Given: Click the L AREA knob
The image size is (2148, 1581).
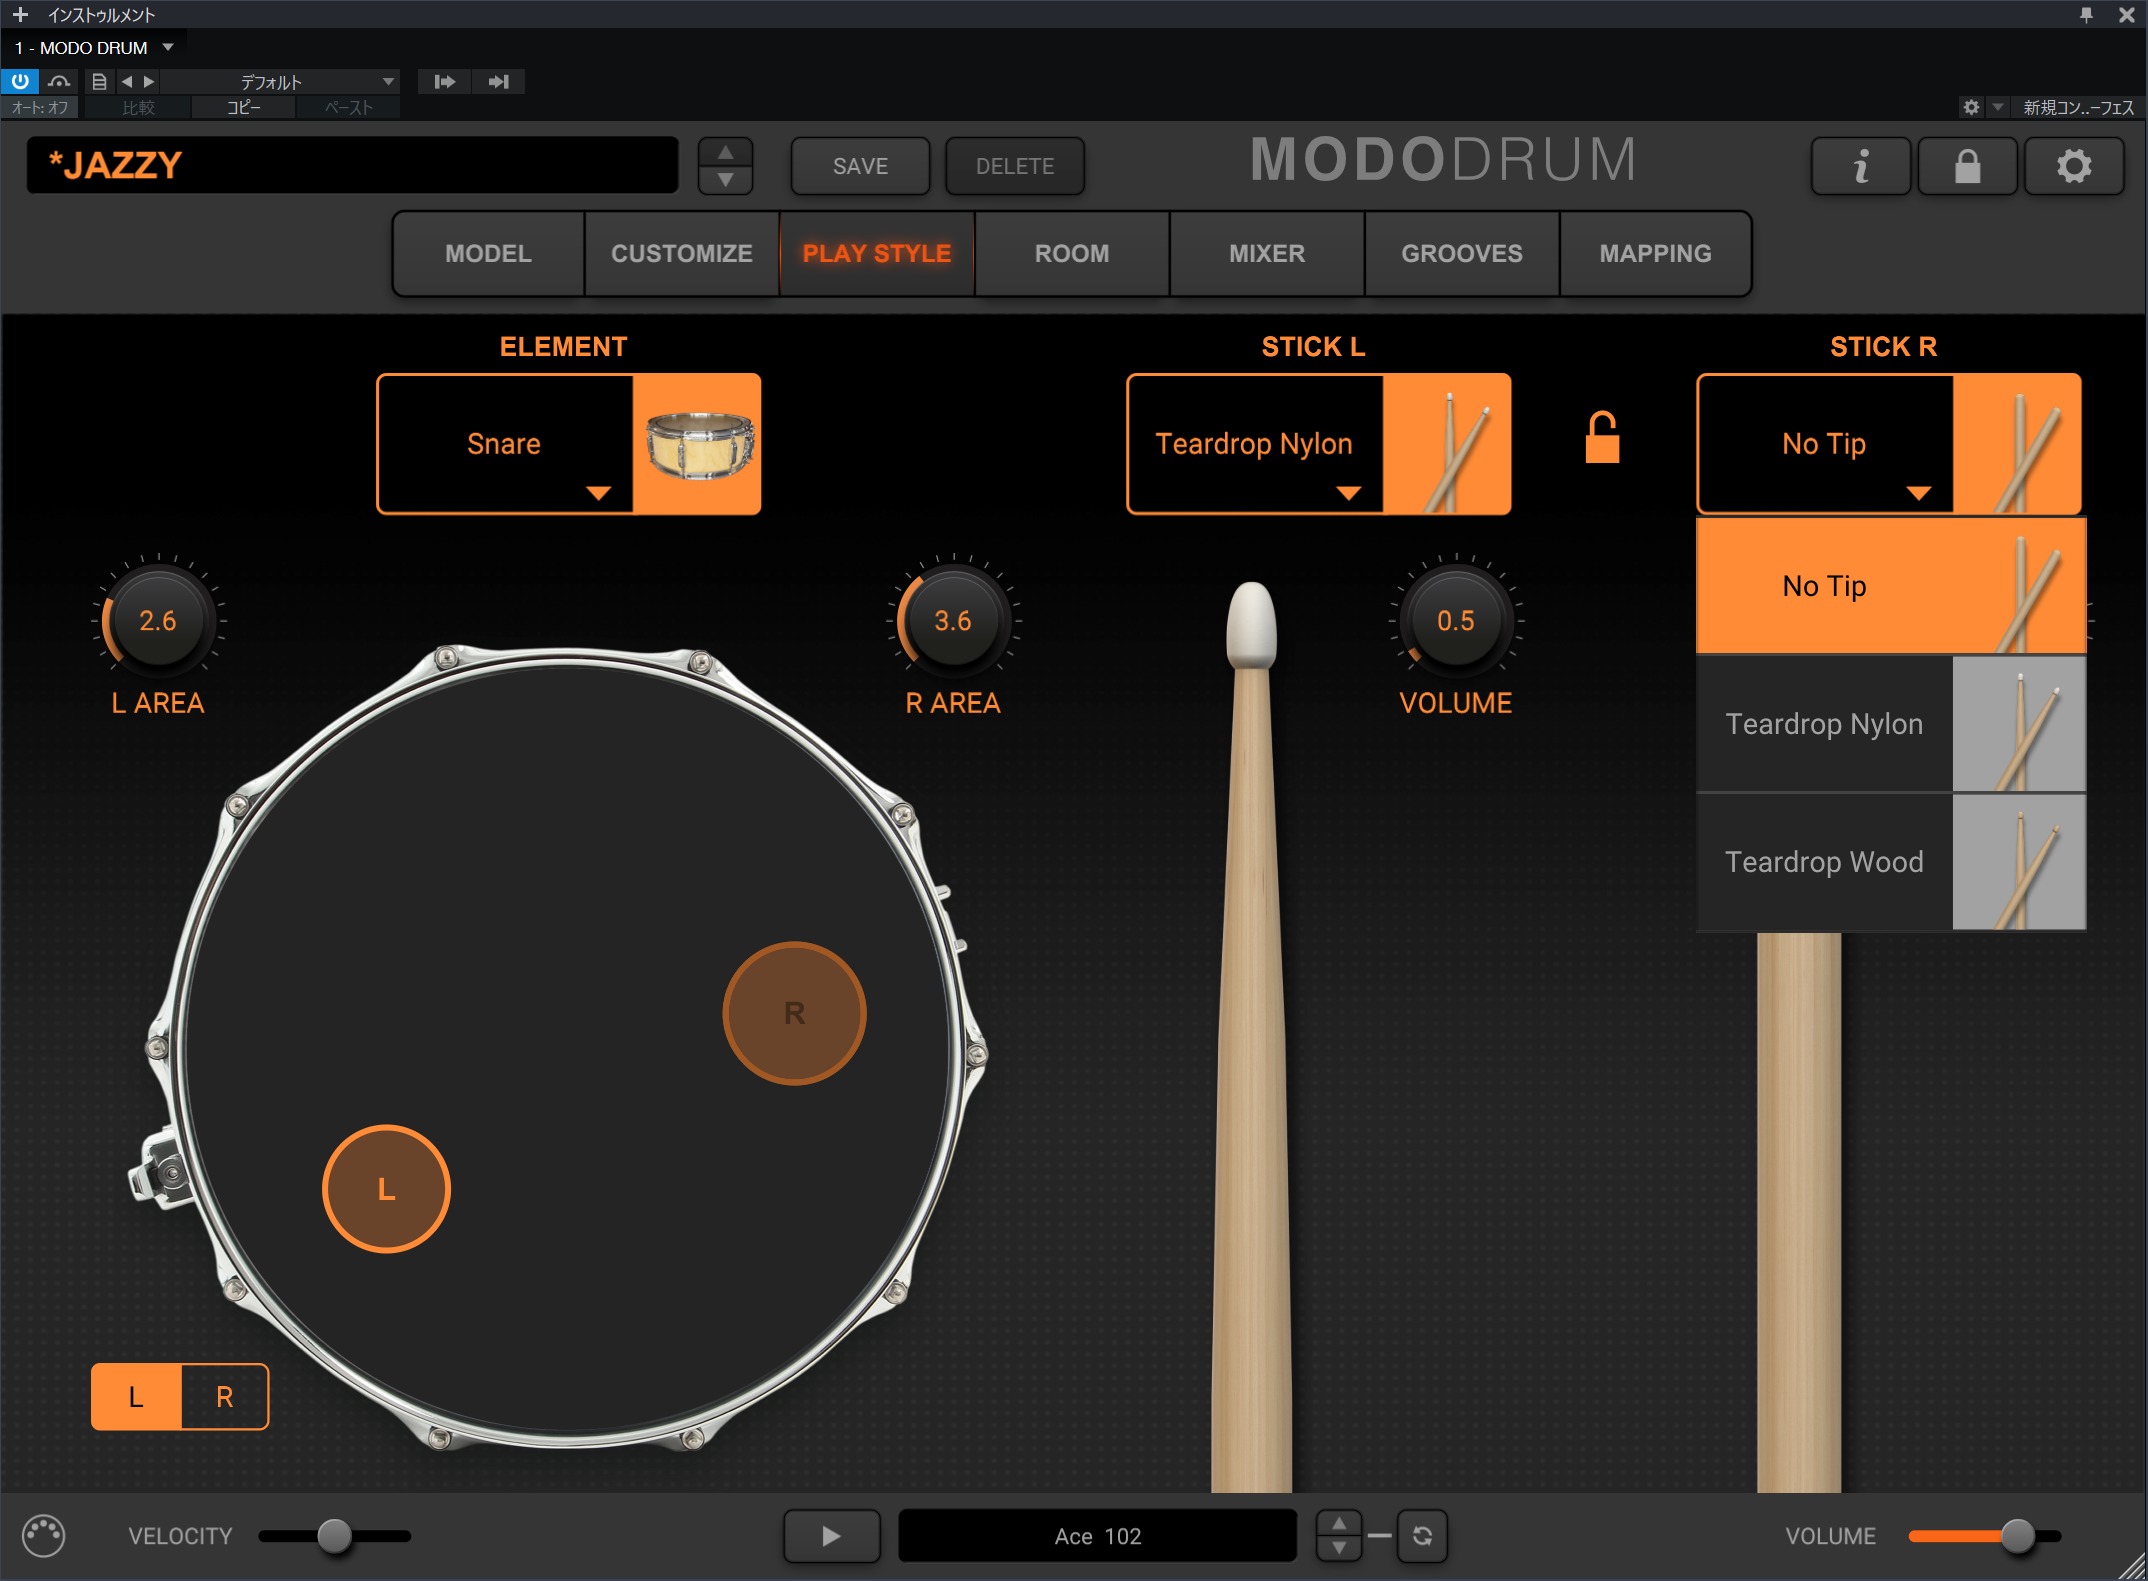Looking at the screenshot, I should point(158,620).
